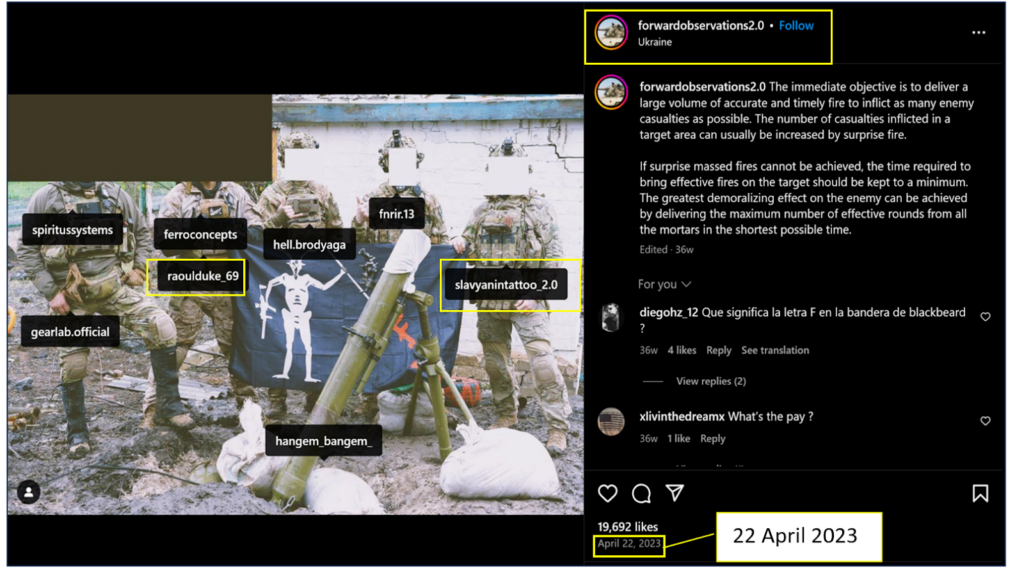Image resolution: width=1024 pixels, height=577 pixels.
Task: Expand View replies (2)
Action: point(710,381)
